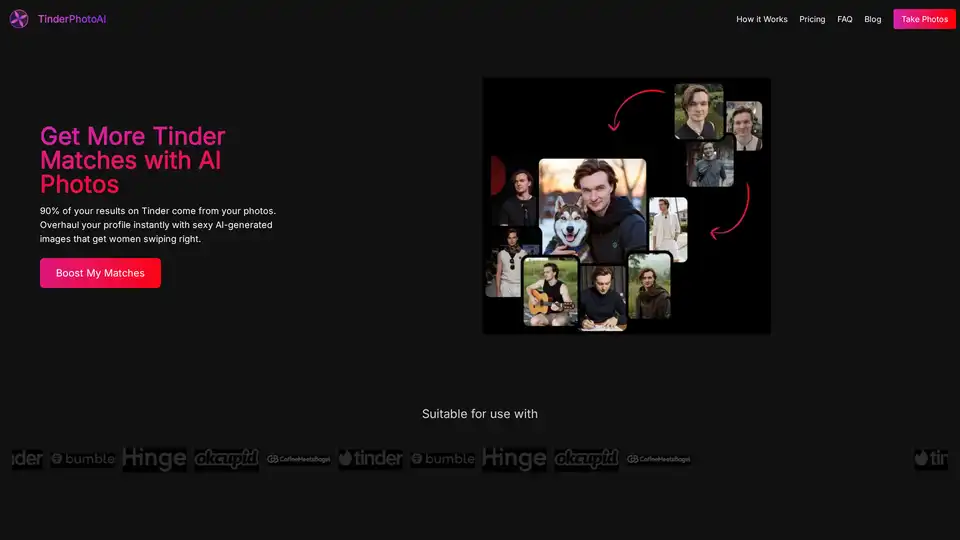960x540 pixels.
Task: Click the first CoffeeMeetsBagel logo
Action: [x=298, y=459]
